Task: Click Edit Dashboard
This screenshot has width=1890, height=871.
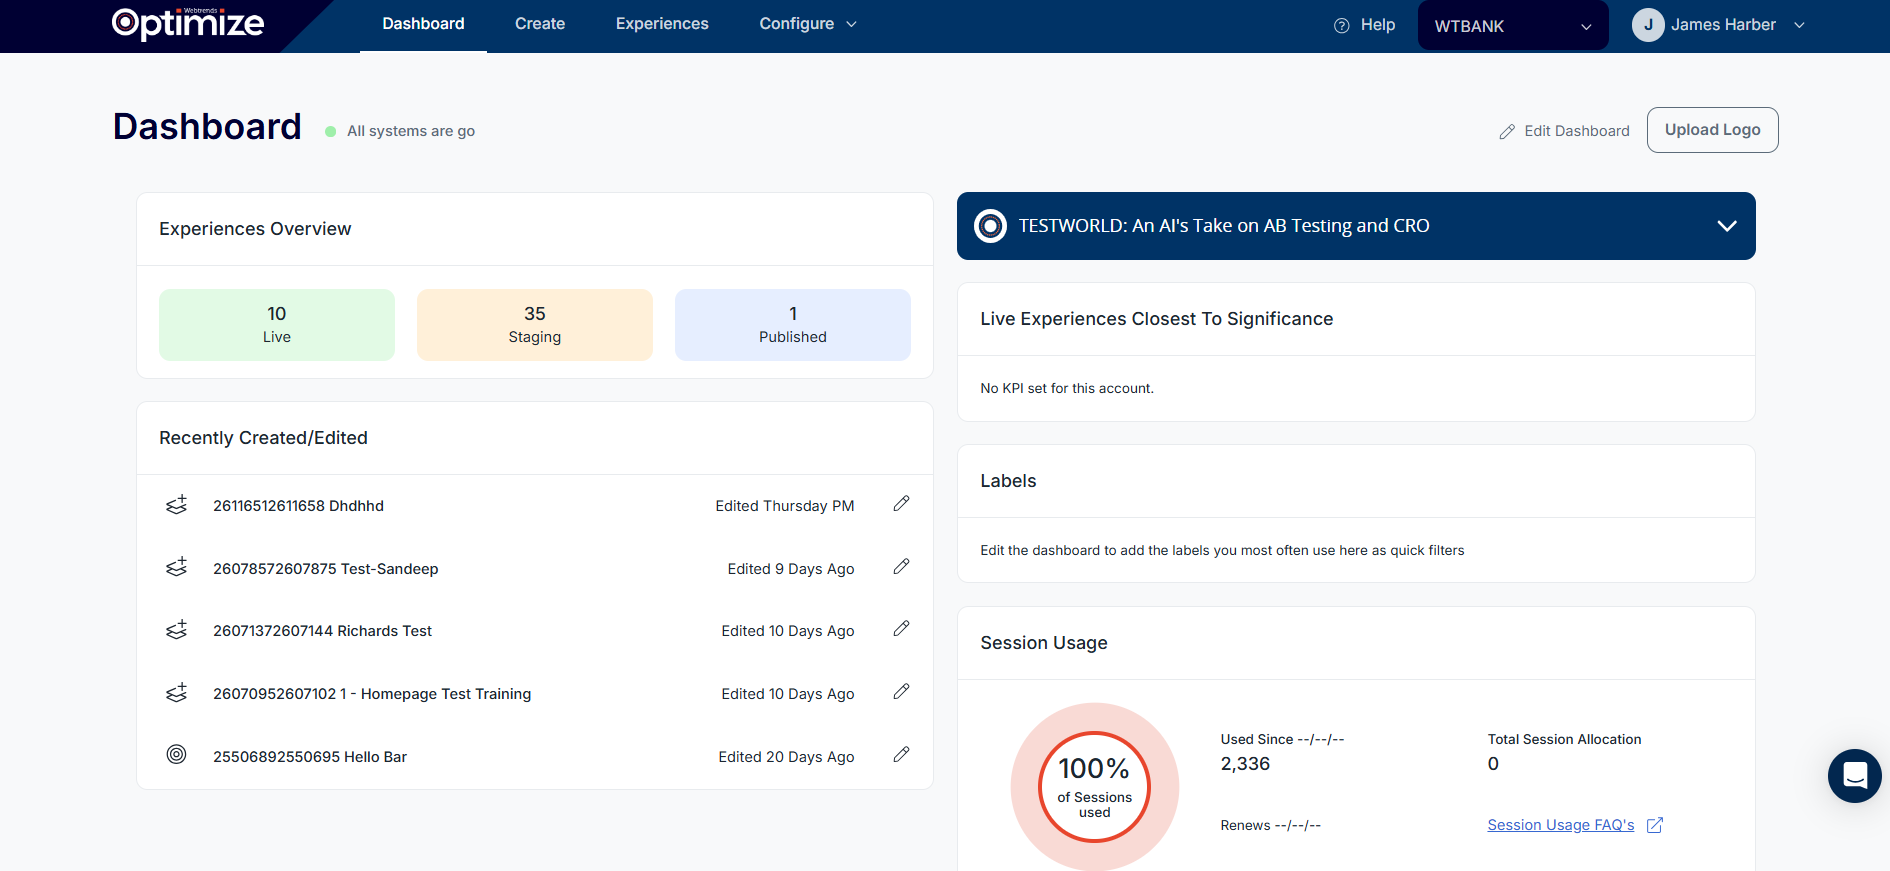Action: pyautogui.click(x=1565, y=131)
